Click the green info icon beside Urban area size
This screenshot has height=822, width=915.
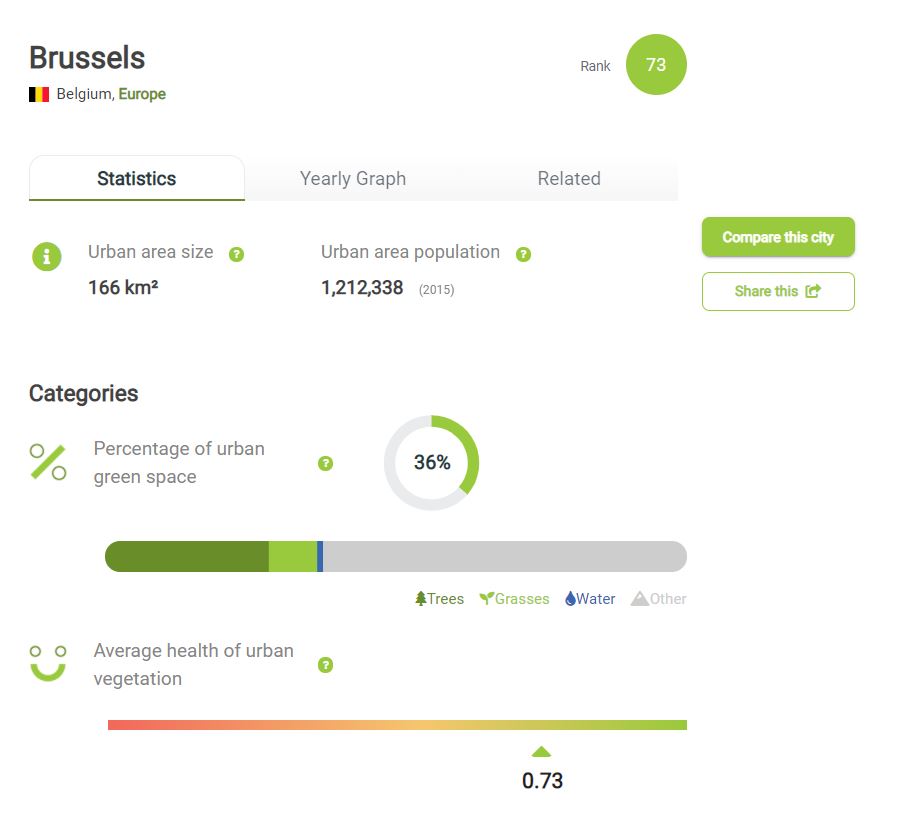47,257
